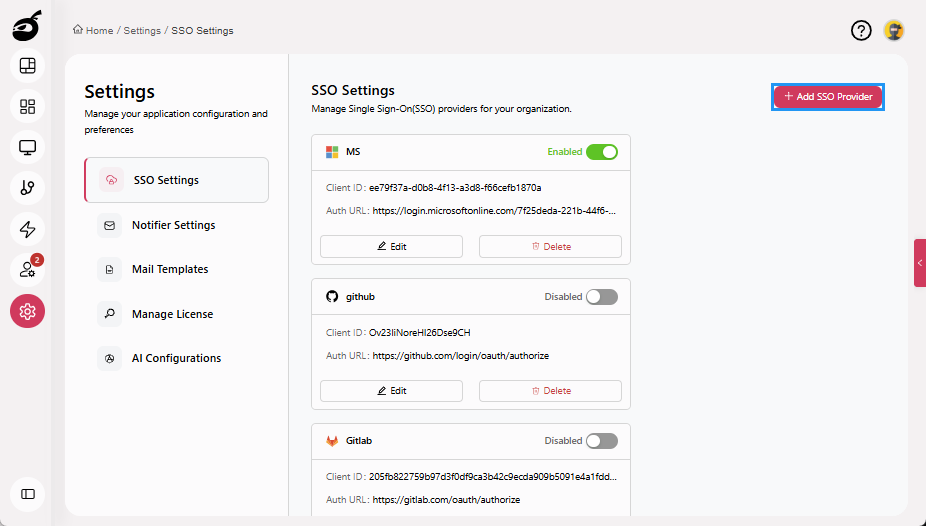The height and width of the screenshot is (526, 926).
Task: Open Manage License menu item
Action: (177, 314)
